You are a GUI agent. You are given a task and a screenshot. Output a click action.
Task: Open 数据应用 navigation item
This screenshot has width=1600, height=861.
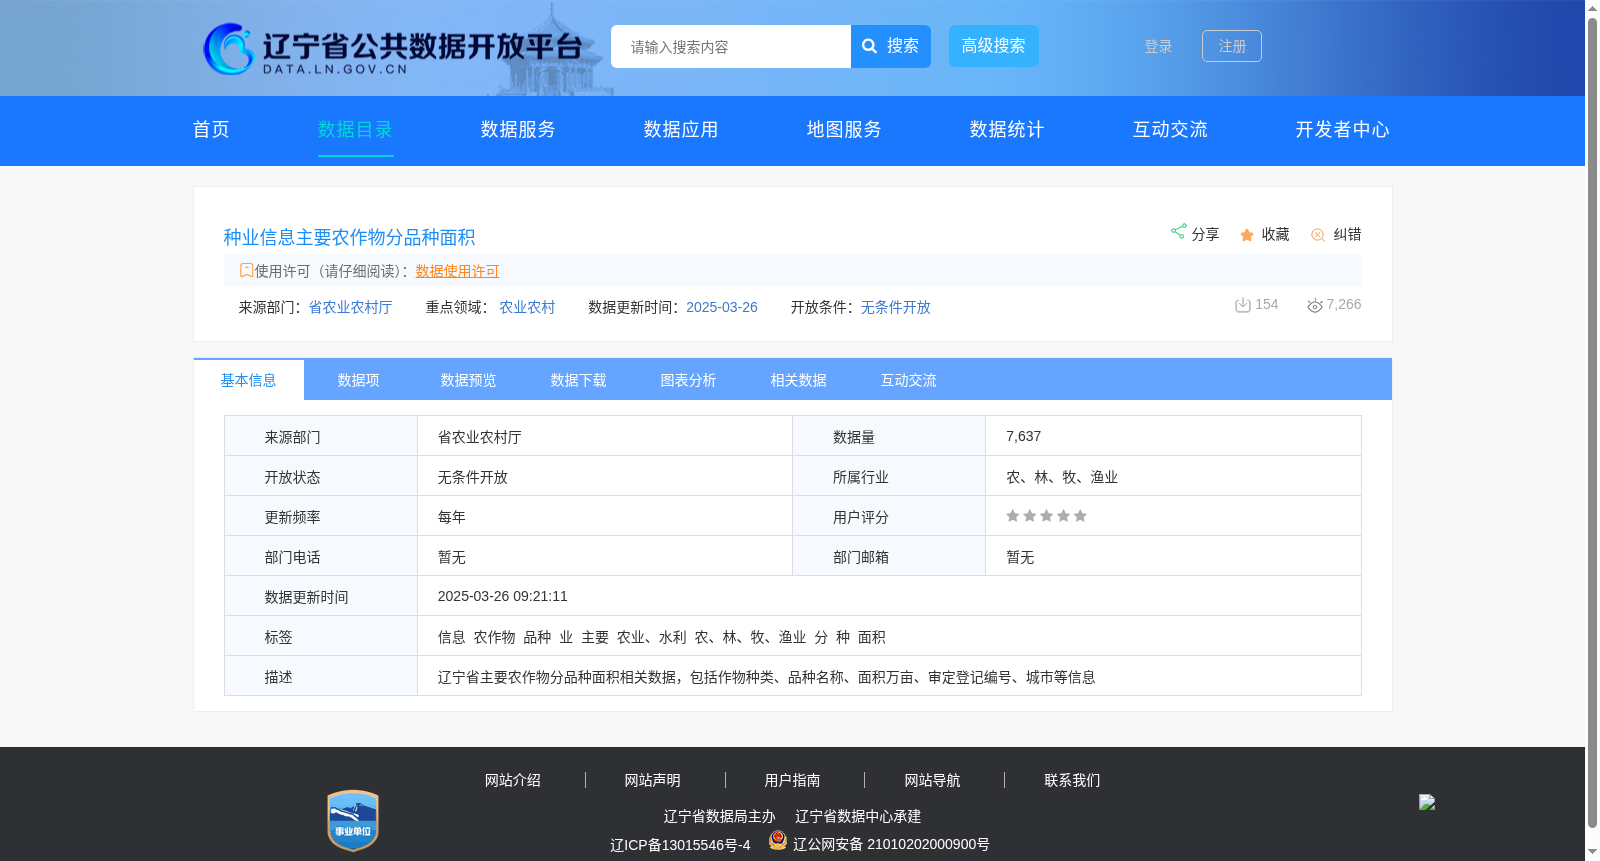[681, 130]
